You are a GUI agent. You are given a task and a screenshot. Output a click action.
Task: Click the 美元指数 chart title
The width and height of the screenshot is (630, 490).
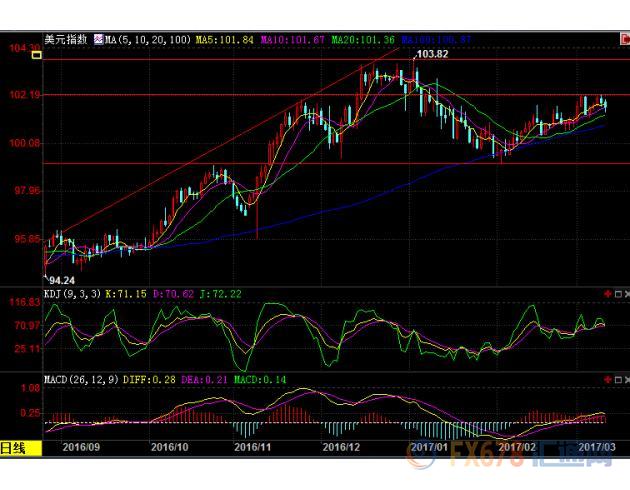(x=68, y=40)
